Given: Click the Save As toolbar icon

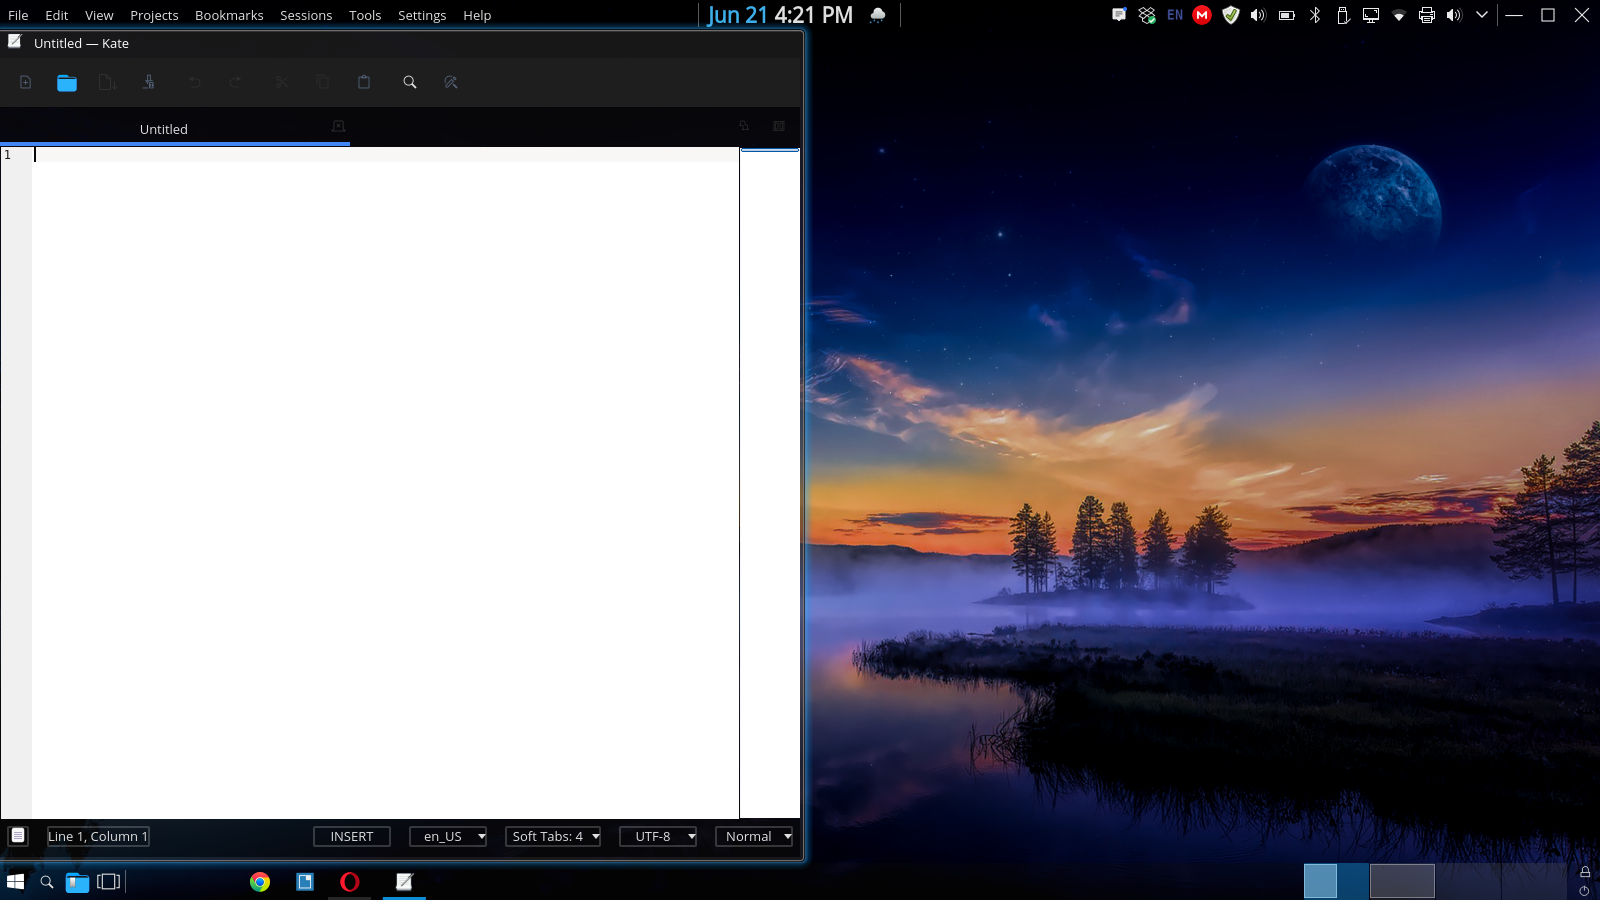Looking at the screenshot, I should click(x=149, y=82).
